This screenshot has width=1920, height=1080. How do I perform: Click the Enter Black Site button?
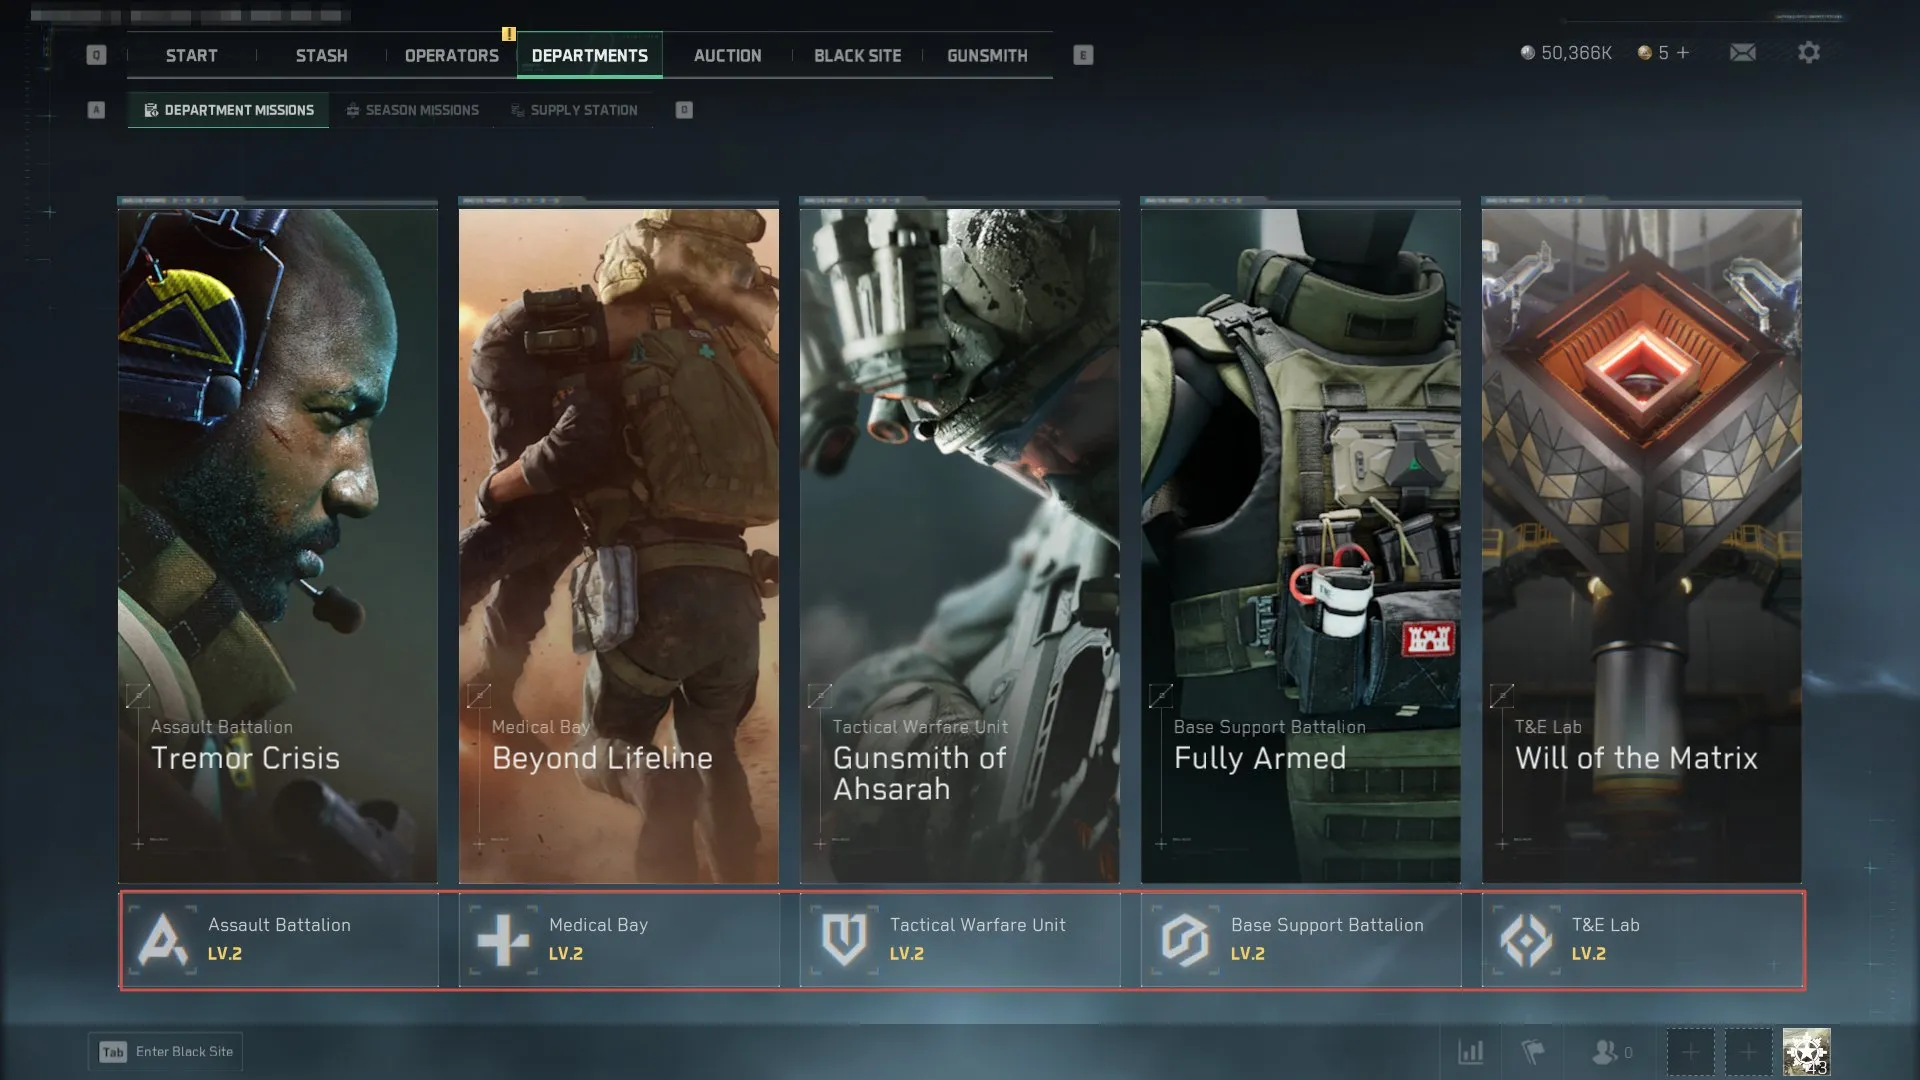(166, 1052)
